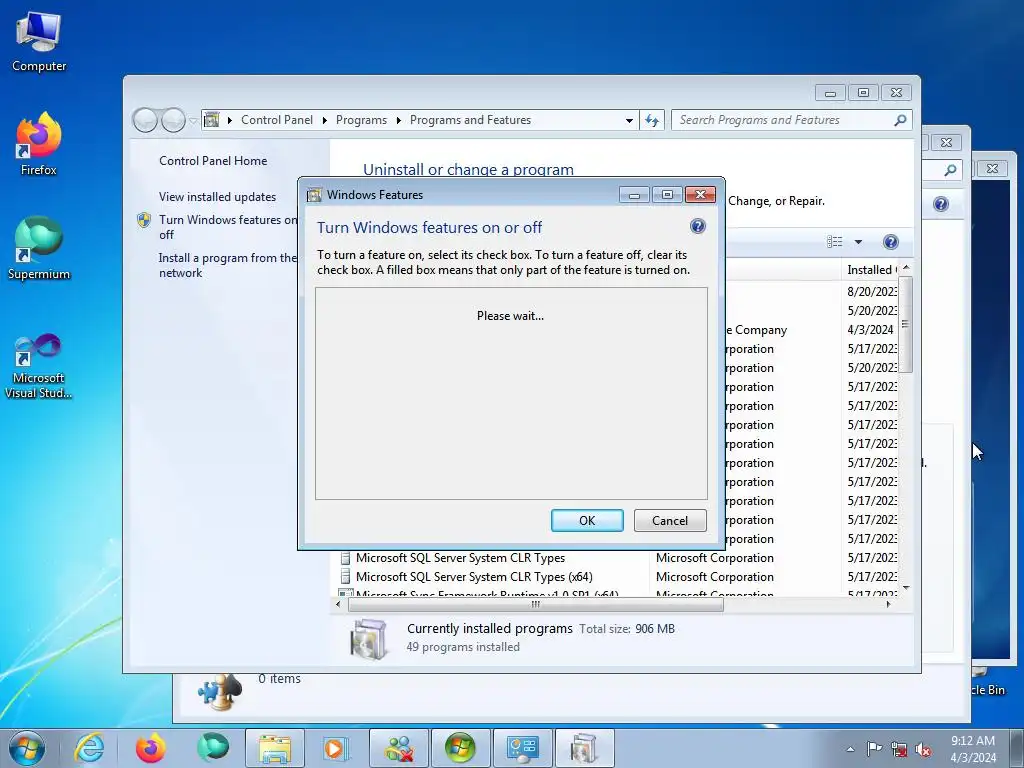Click the magnifier icon in Programs and Features search
The height and width of the screenshot is (768, 1024).
pyautogui.click(x=900, y=120)
